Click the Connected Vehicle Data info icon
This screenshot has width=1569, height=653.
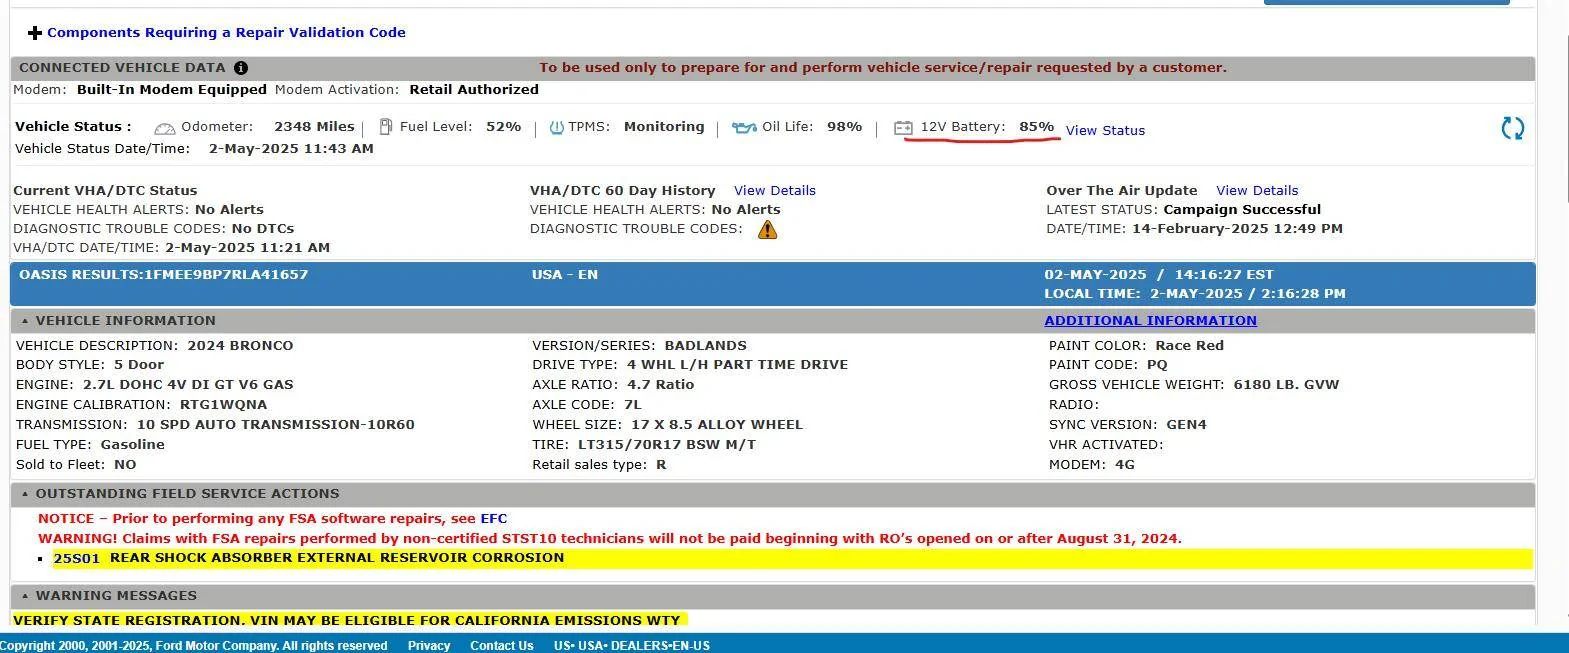coord(241,68)
